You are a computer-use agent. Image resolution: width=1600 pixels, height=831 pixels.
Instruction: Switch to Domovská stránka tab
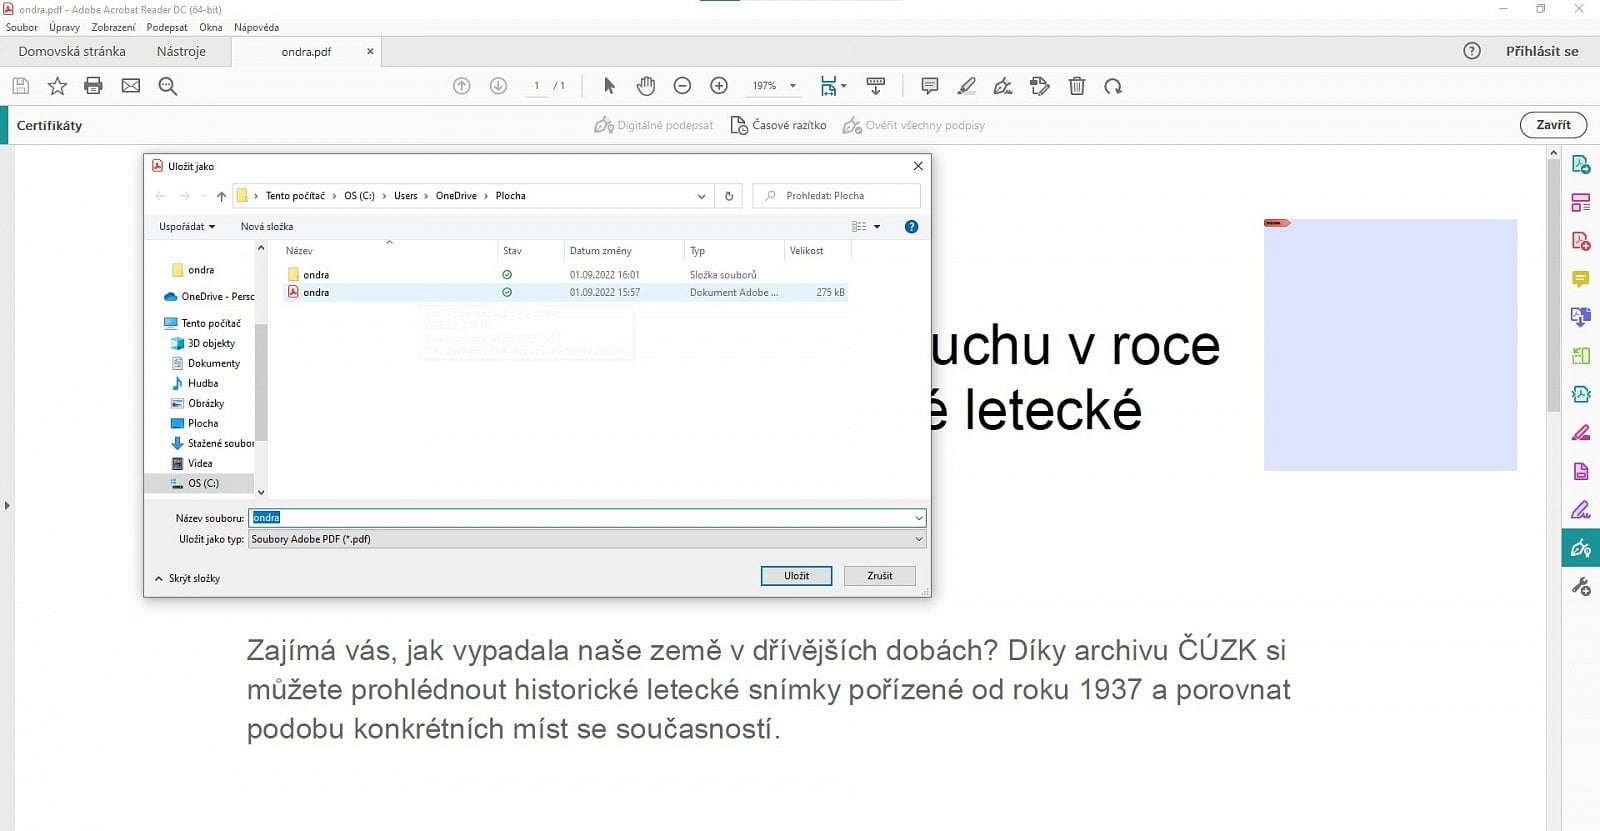(x=72, y=51)
